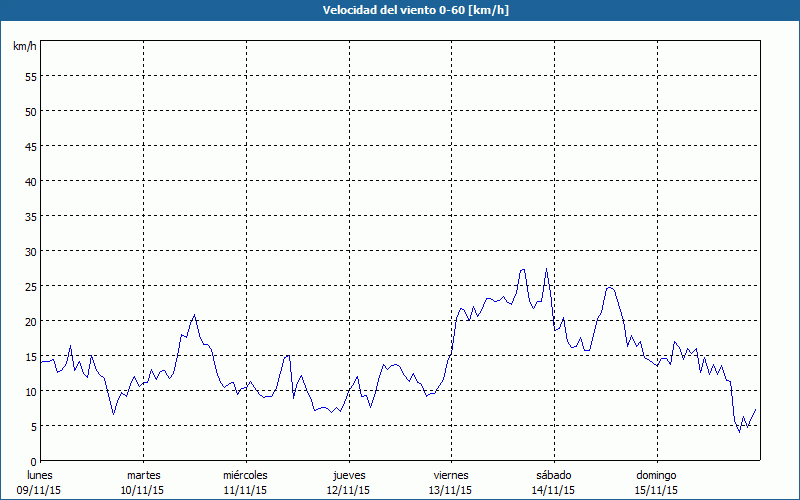Select the 'lunes 09/11/15' date label

pos(39,482)
